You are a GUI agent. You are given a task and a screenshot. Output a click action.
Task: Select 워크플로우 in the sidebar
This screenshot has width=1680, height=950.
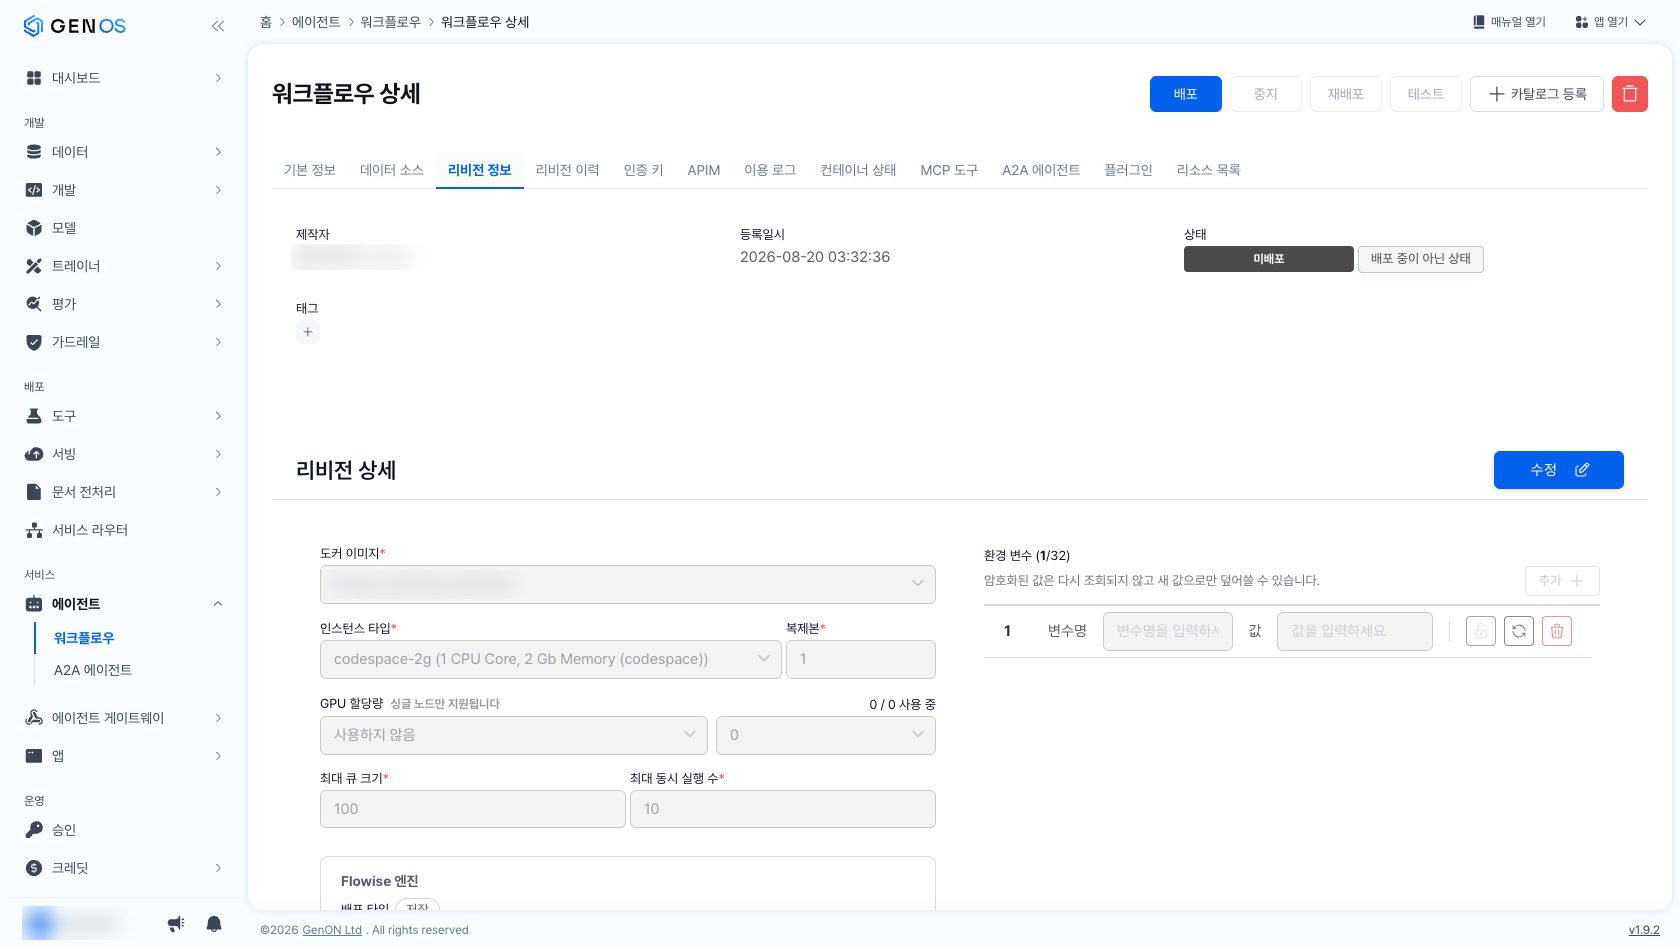coord(84,638)
